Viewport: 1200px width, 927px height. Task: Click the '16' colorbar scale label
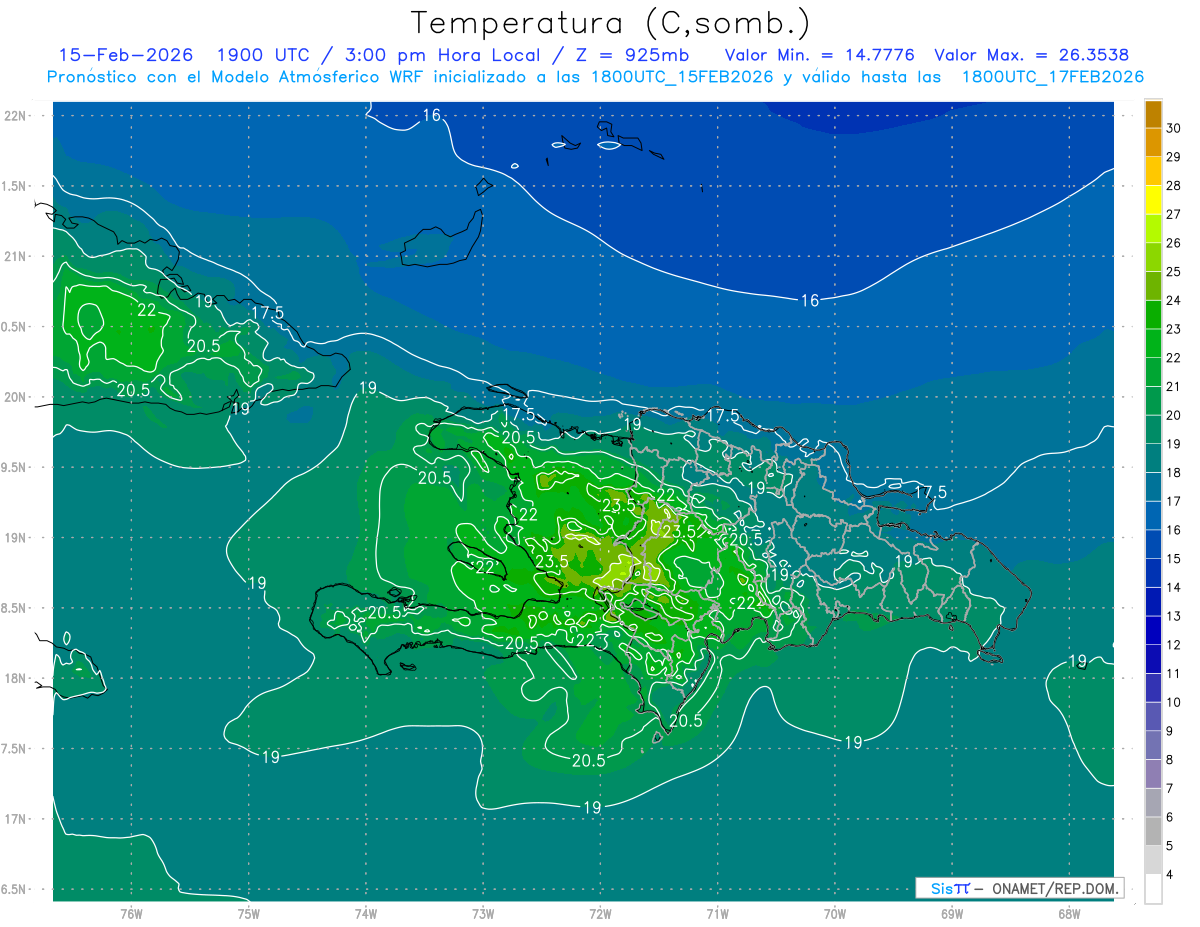point(1174,530)
